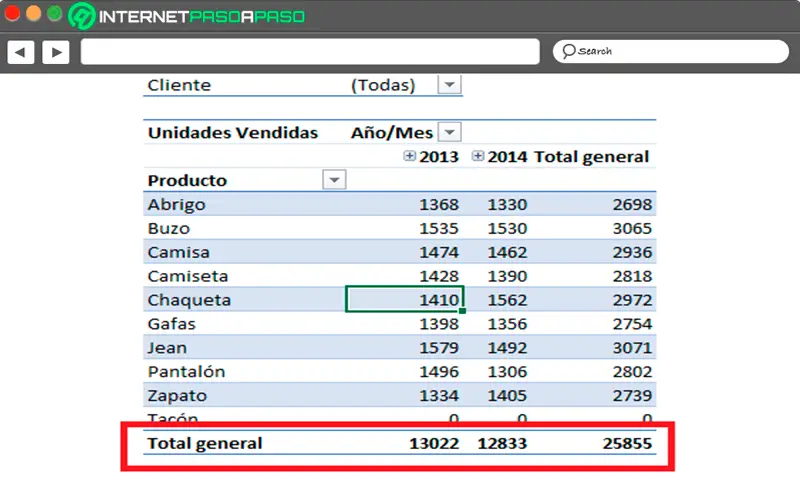The width and height of the screenshot is (800, 500).
Task: Click the selected cell 1410 for Chaqueta
Action: (x=405, y=299)
